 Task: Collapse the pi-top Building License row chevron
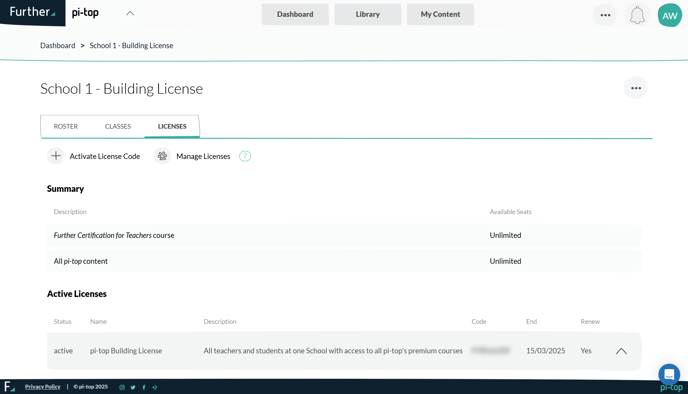621,351
